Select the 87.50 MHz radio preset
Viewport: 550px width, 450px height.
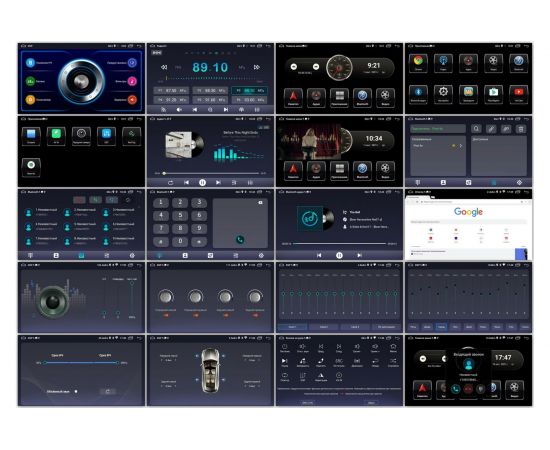click(171, 90)
